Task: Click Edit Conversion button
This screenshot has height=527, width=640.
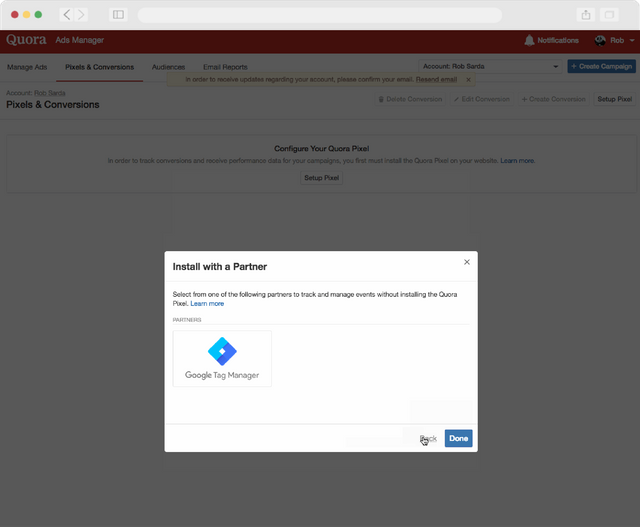Action: click(x=482, y=99)
